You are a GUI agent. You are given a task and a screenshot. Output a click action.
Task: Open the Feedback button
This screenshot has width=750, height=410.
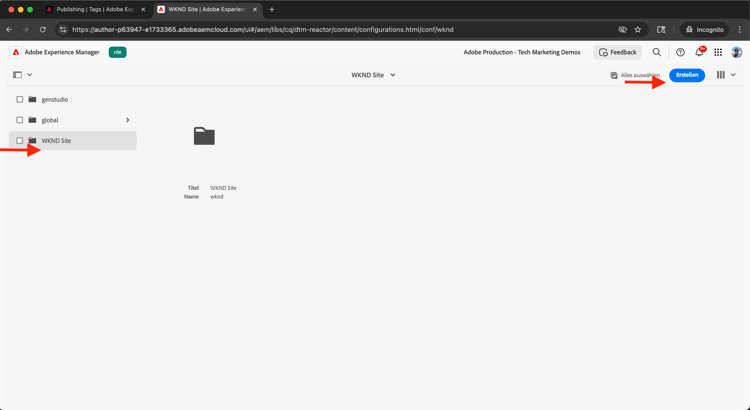pos(618,52)
